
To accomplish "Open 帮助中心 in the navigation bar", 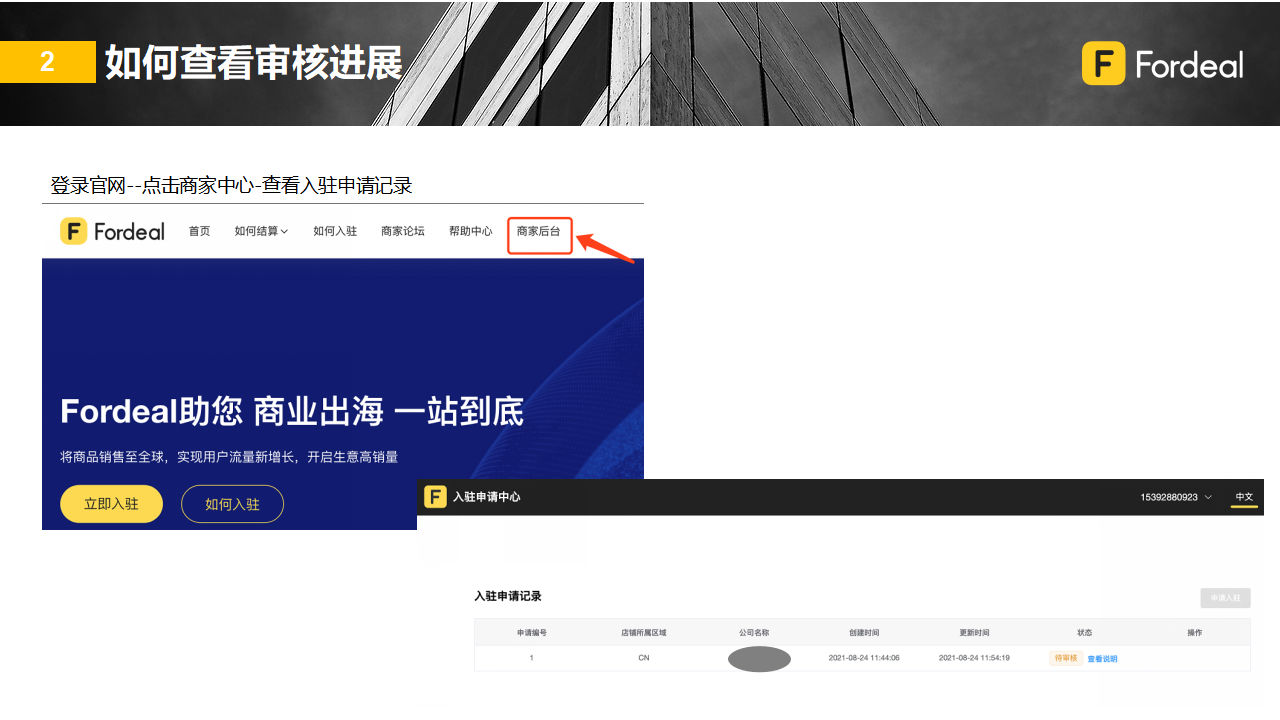I will [471, 231].
